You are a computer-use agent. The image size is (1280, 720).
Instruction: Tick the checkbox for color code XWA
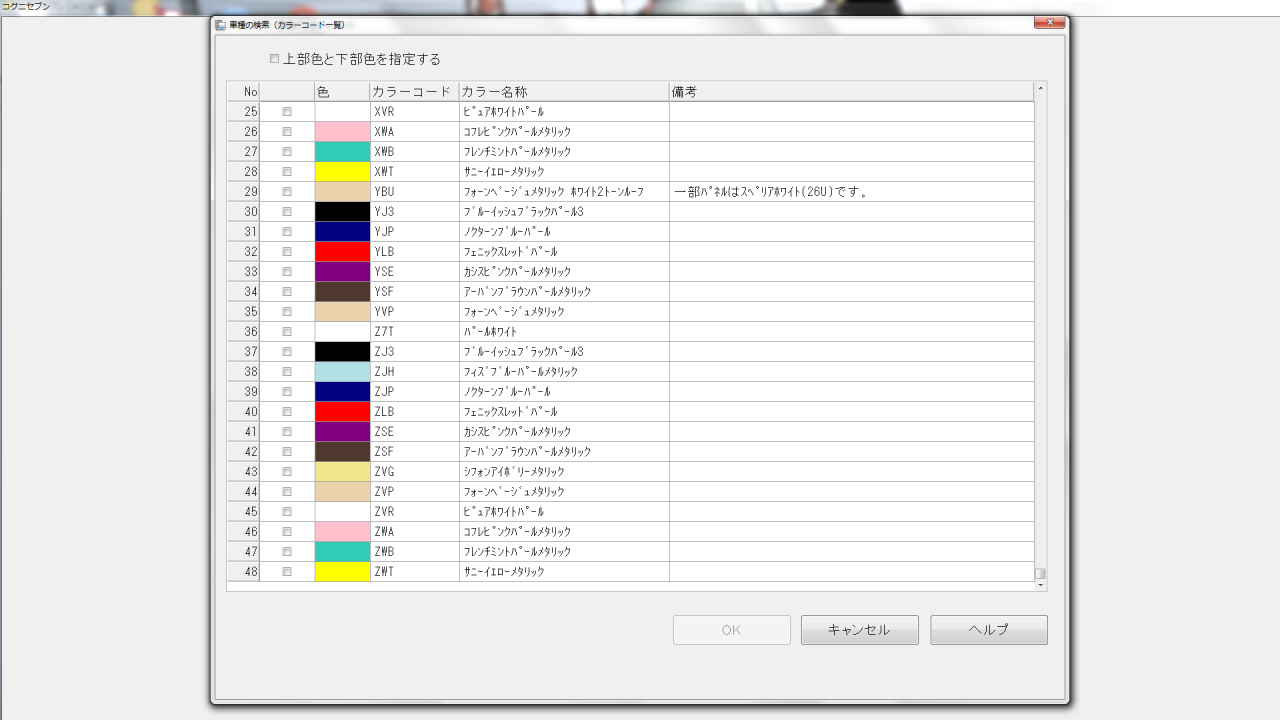point(287,131)
